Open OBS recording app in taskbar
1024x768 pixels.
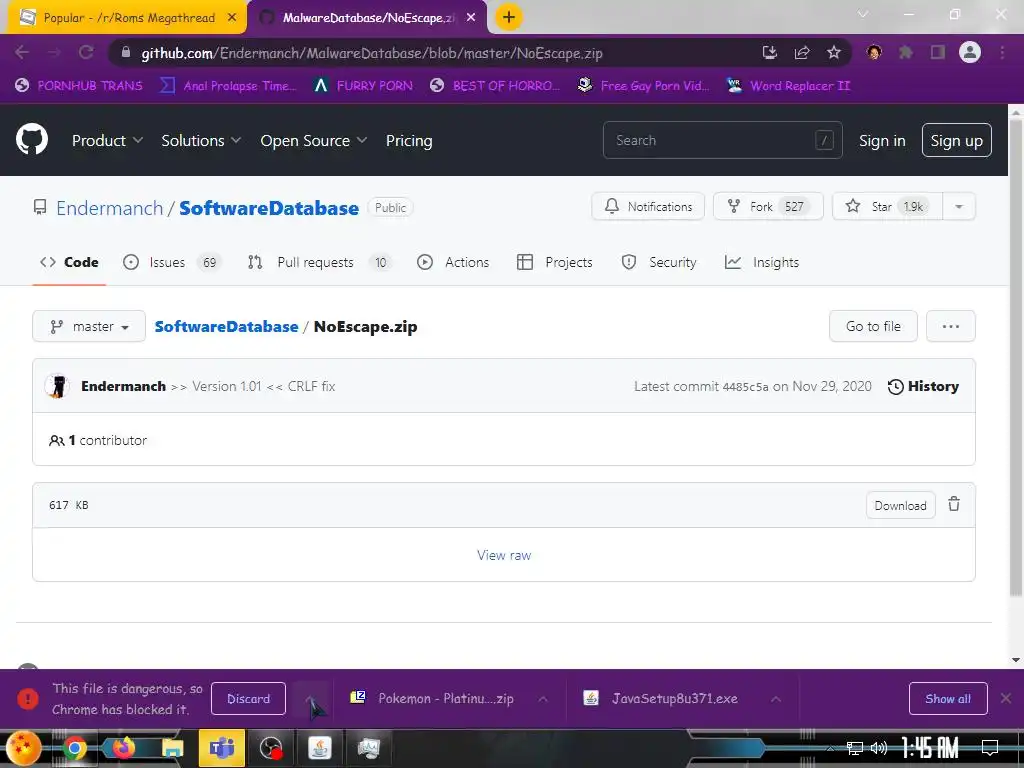pos(270,748)
